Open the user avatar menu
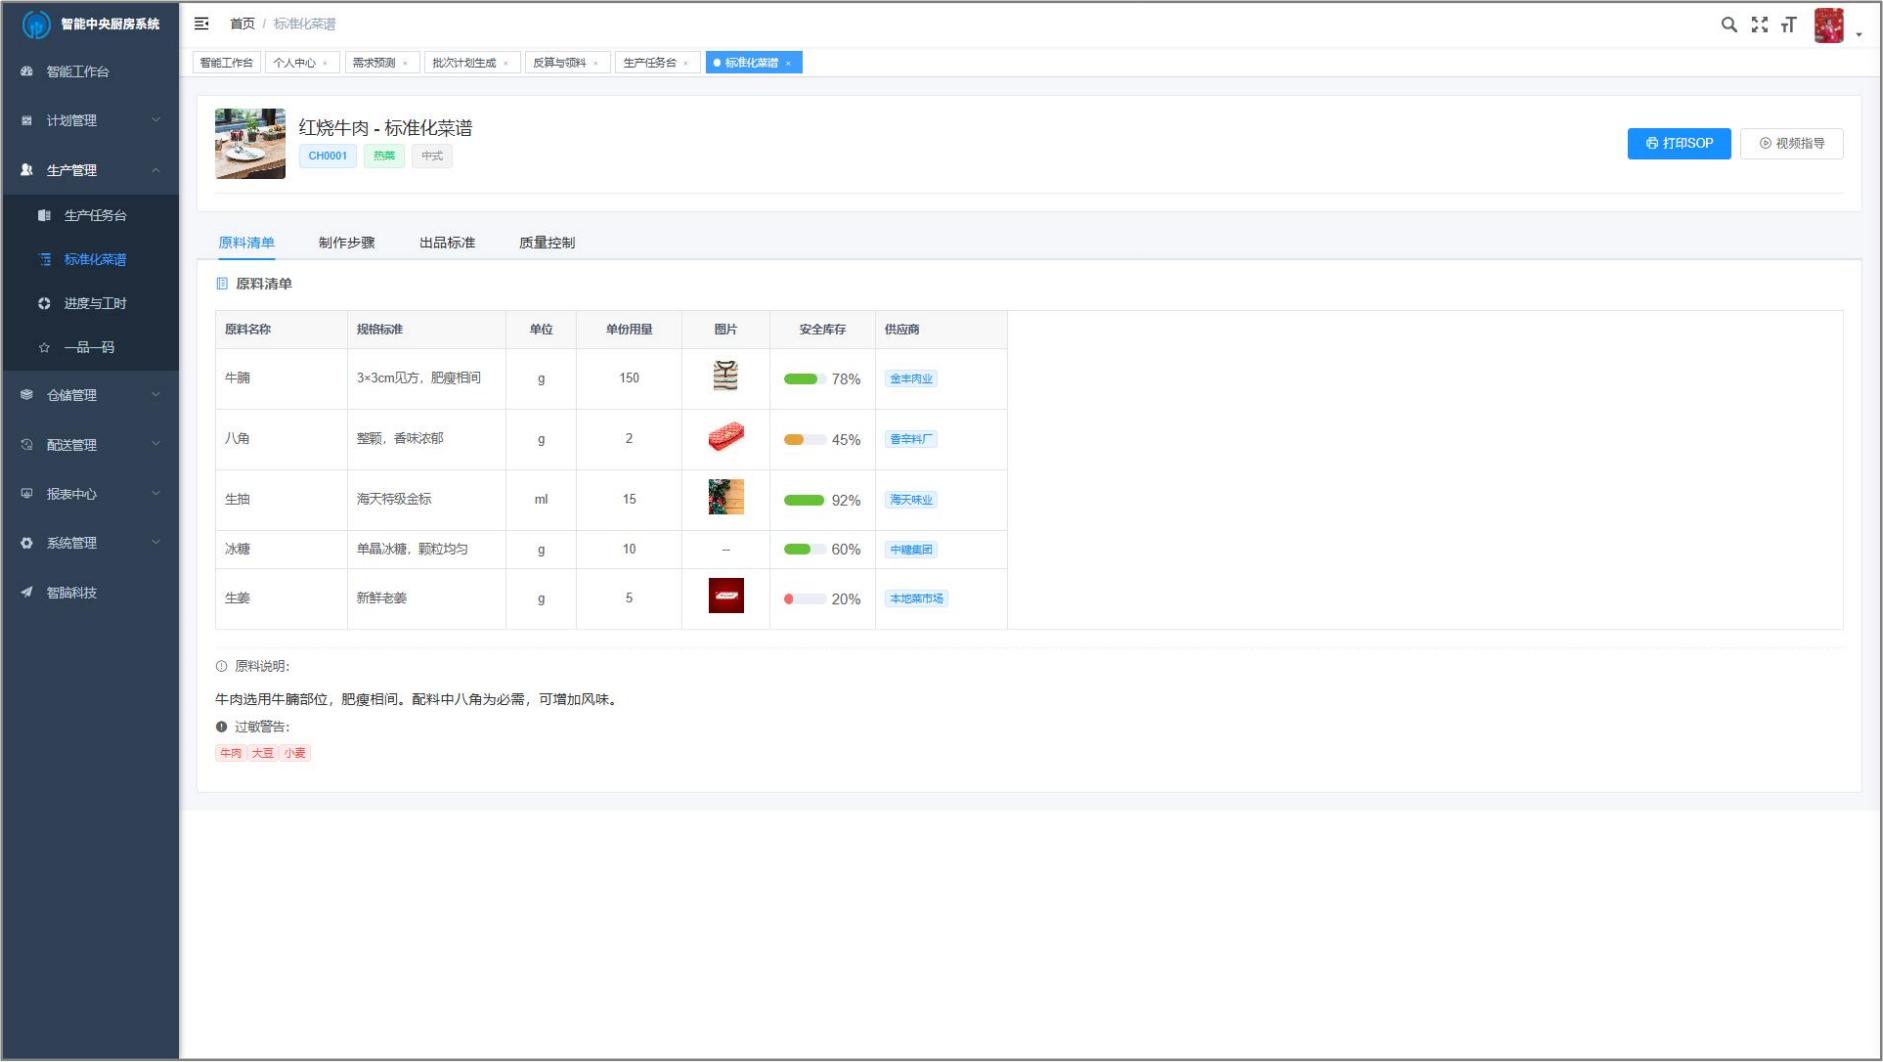 pyautogui.click(x=1829, y=26)
